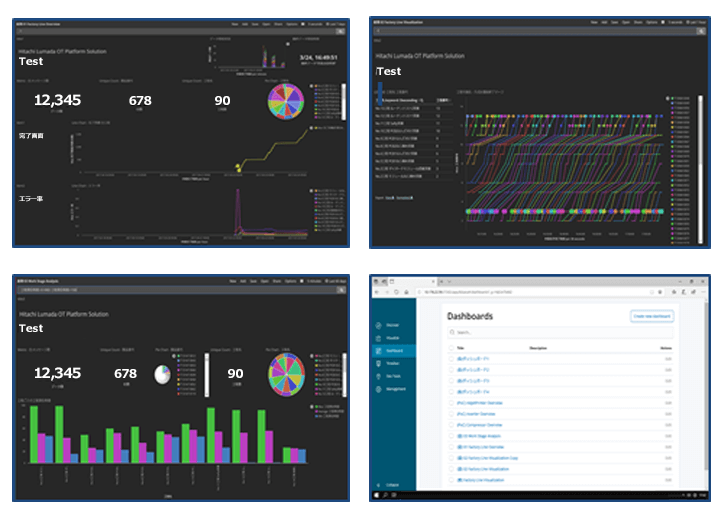This screenshot has width=720, height=520.
Task: Click the Dashboards page vertical scrollbar
Action: [706, 386]
